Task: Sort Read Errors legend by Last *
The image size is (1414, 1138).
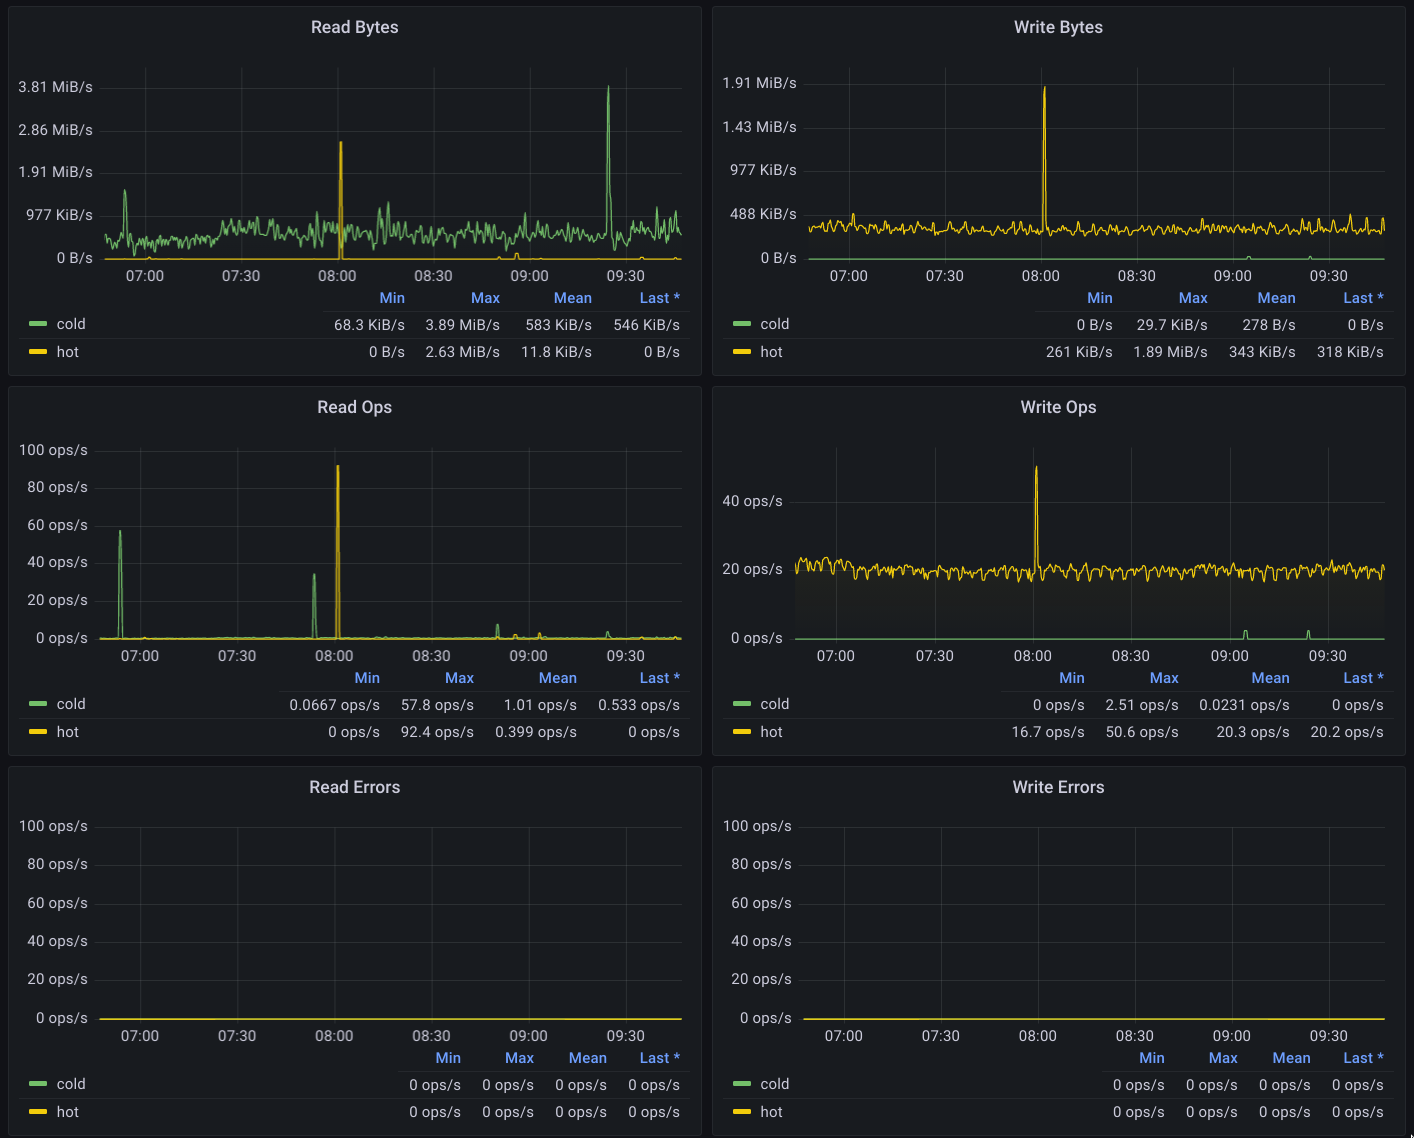Action: pyautogui.click(x=660, y=1058)
